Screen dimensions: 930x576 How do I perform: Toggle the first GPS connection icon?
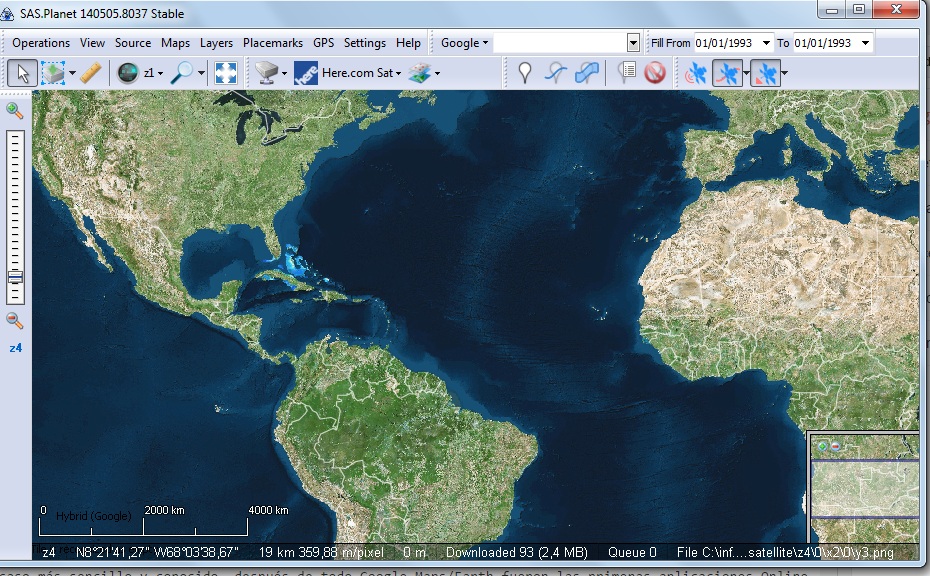pyautogui.click(x=695, y=72)
